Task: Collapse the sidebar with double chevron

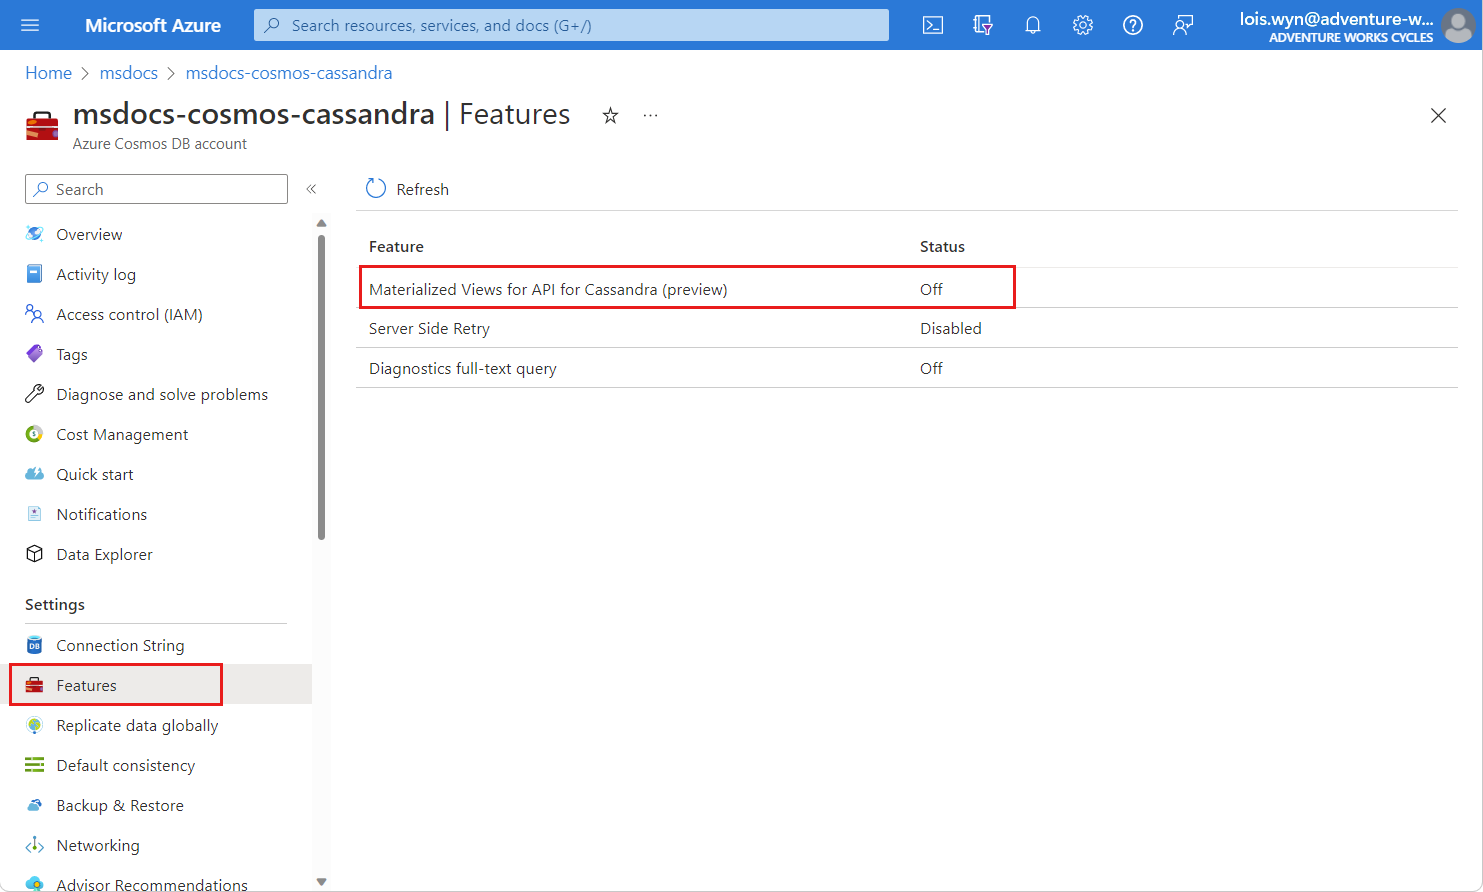Action: 311,189
